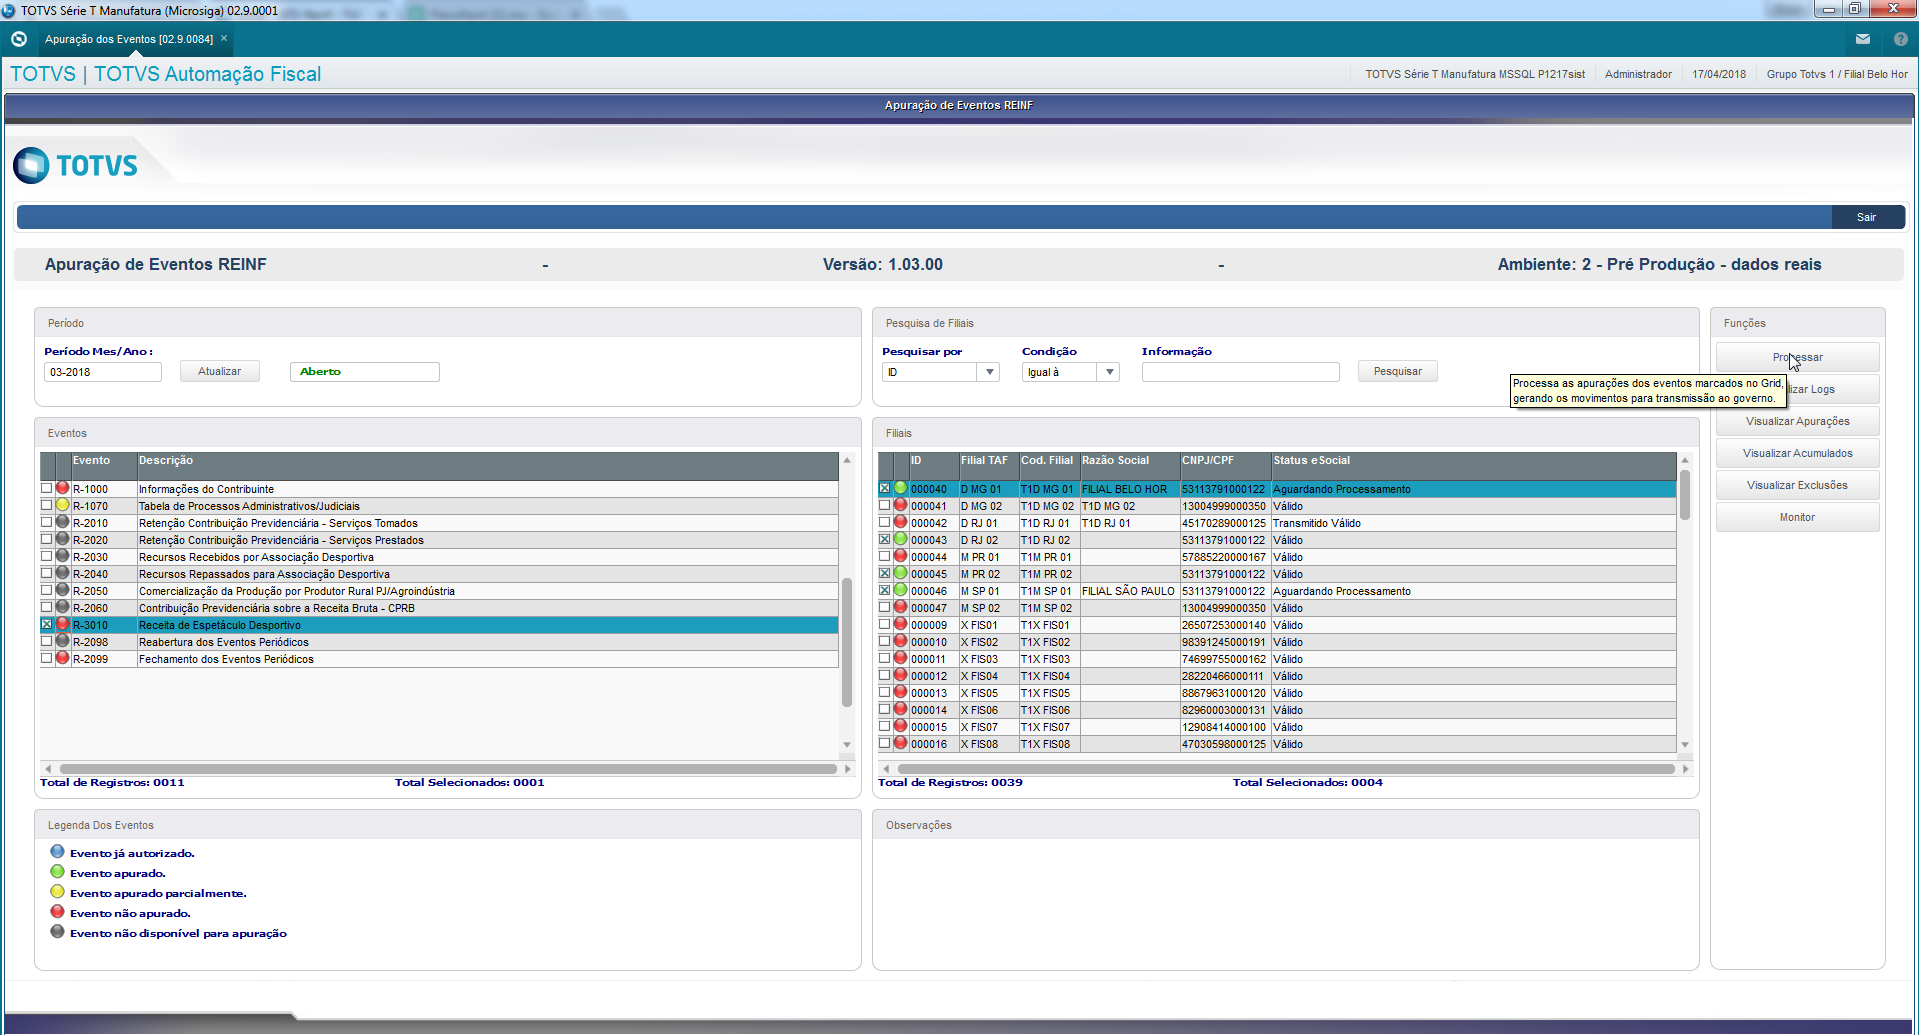Check the R-1070 event checkbox
The width and height of the screenshot is (1919, 1035).
coord(46,505)
